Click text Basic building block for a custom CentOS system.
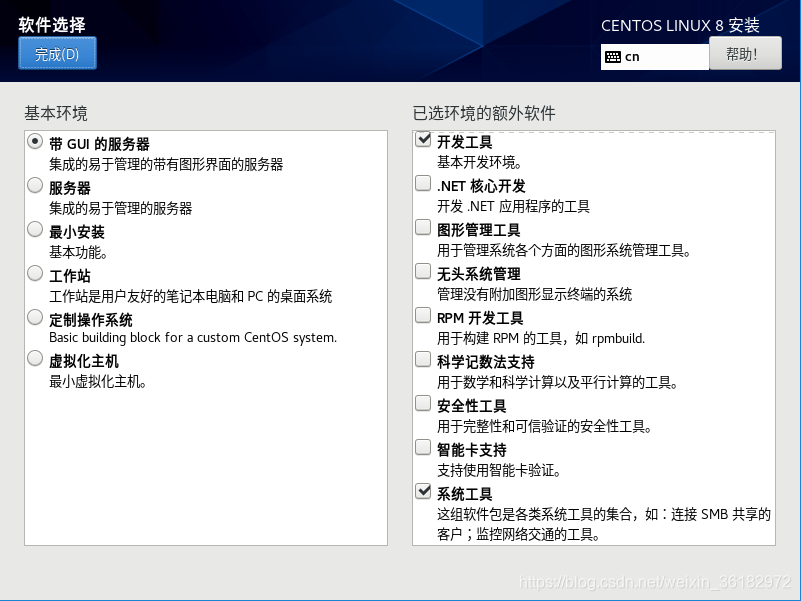Image resolution: width=801 pixels, height=601 pixels. tap(193, 338)
